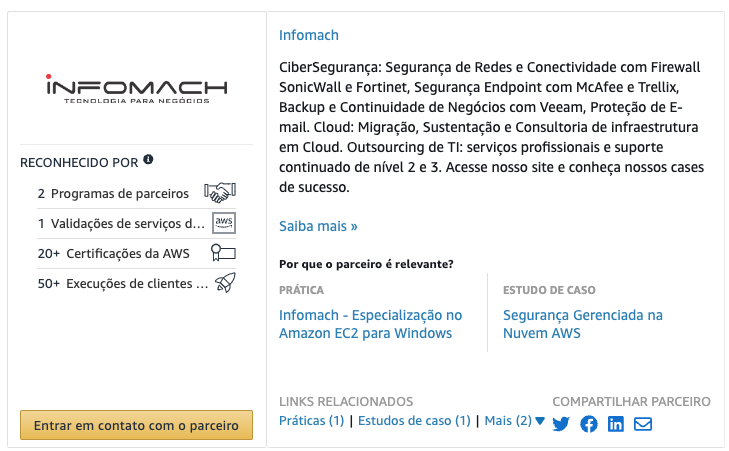The image size is (729, 451).
Task: Share partner on LinkedIn
Action: coord(616,424)
